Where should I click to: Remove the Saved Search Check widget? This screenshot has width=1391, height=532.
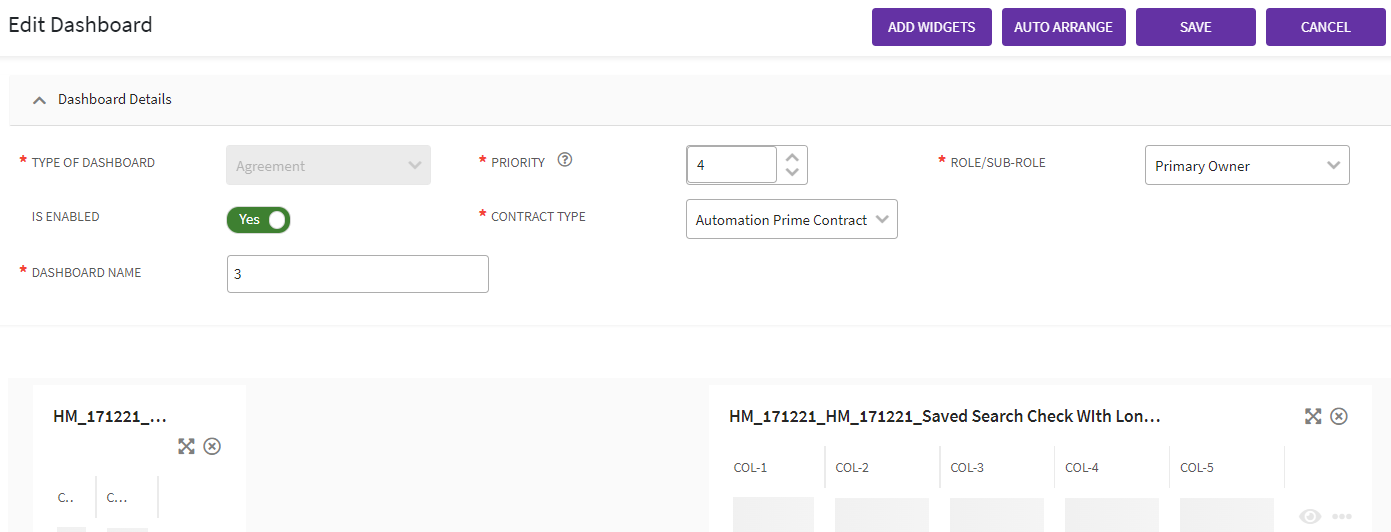1339,416
